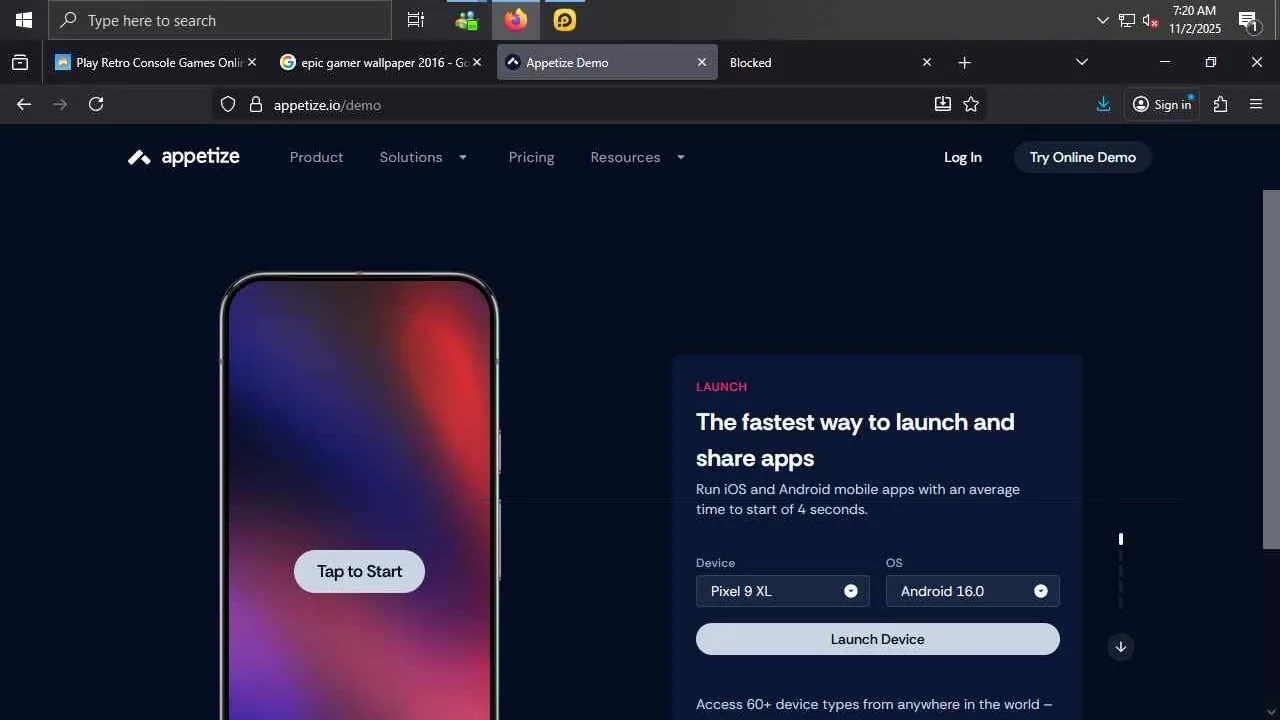Bookmark this page with the star icon

point(971,104)
